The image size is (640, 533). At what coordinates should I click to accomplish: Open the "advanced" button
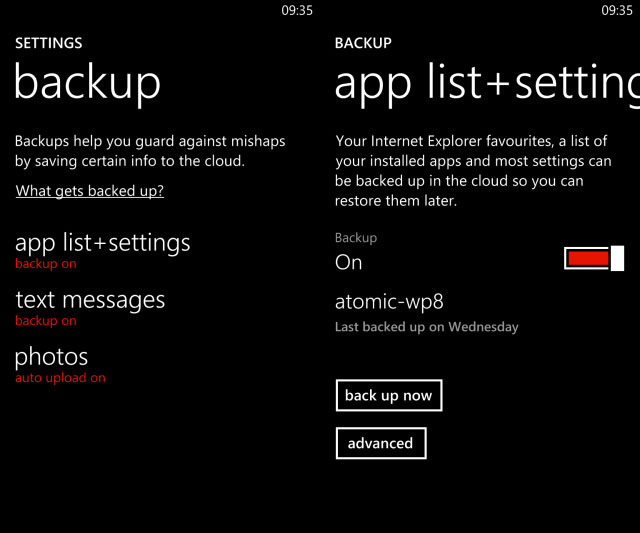[381, 443]
